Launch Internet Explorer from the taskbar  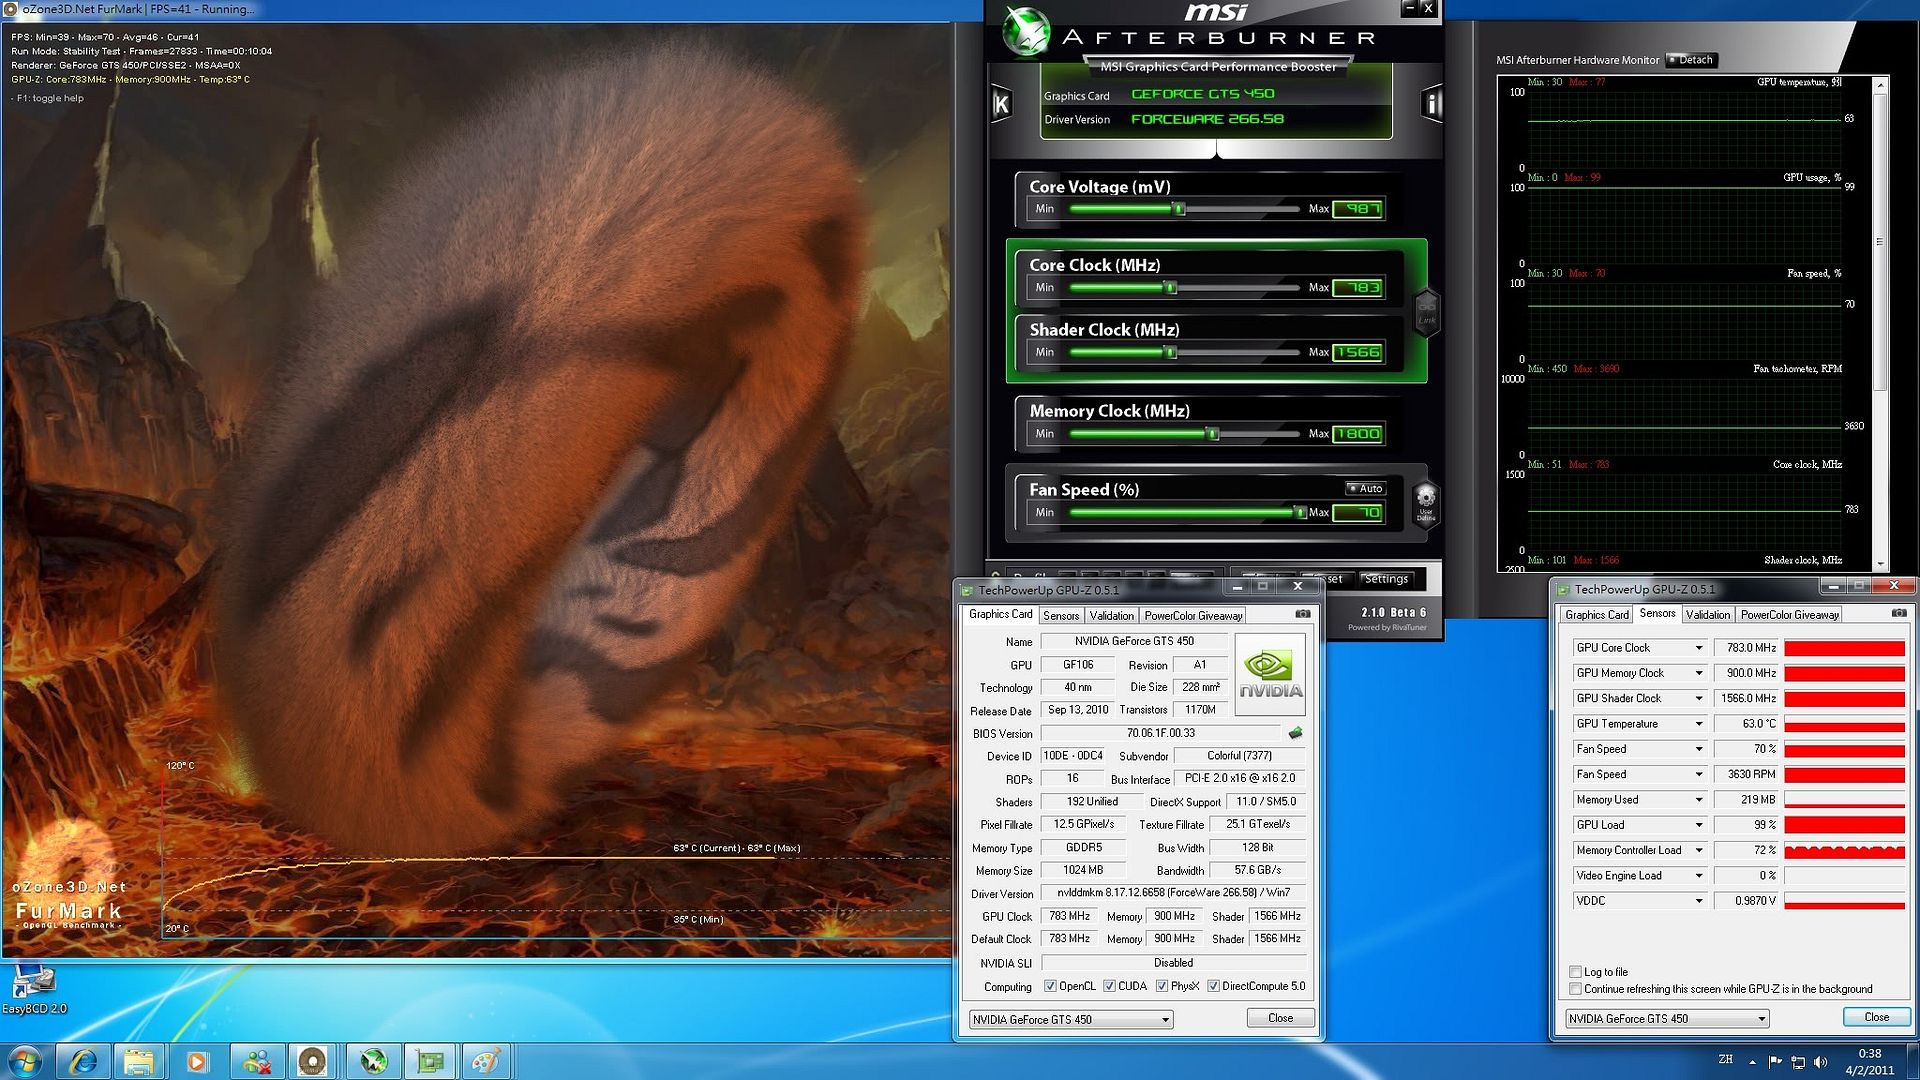83,1061
